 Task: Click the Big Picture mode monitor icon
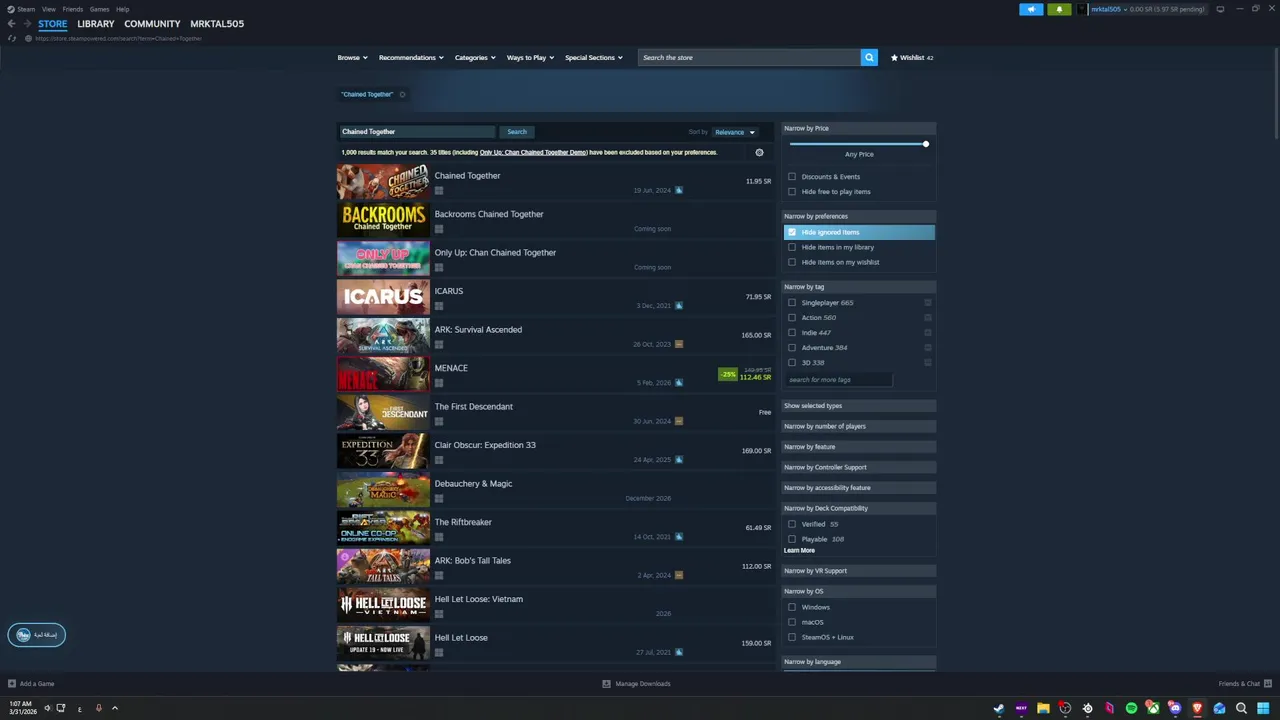coord(1220,9)
